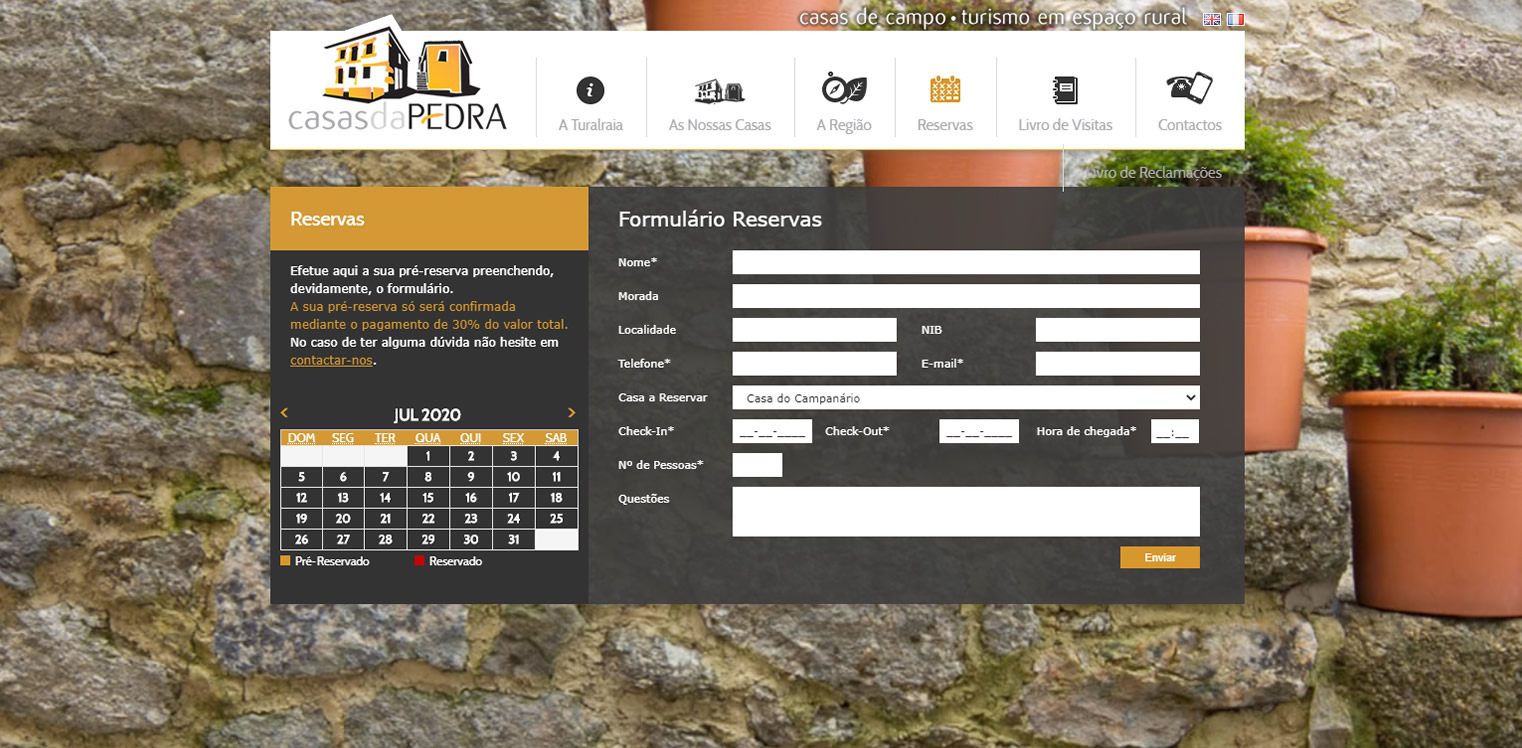1522x748 pixels.
Task: Open the A Região menu label
Action: click(844, 125)
